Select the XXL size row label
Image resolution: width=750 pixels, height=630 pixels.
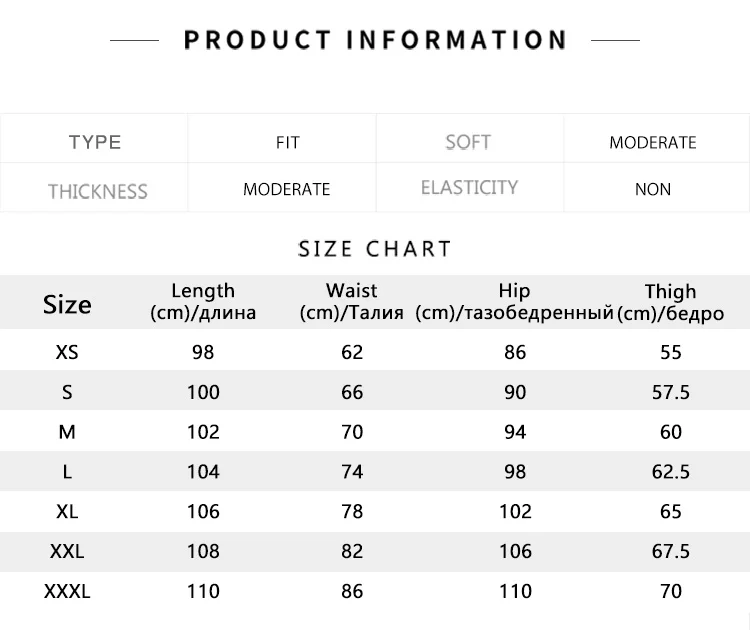(x=67, y=552)
